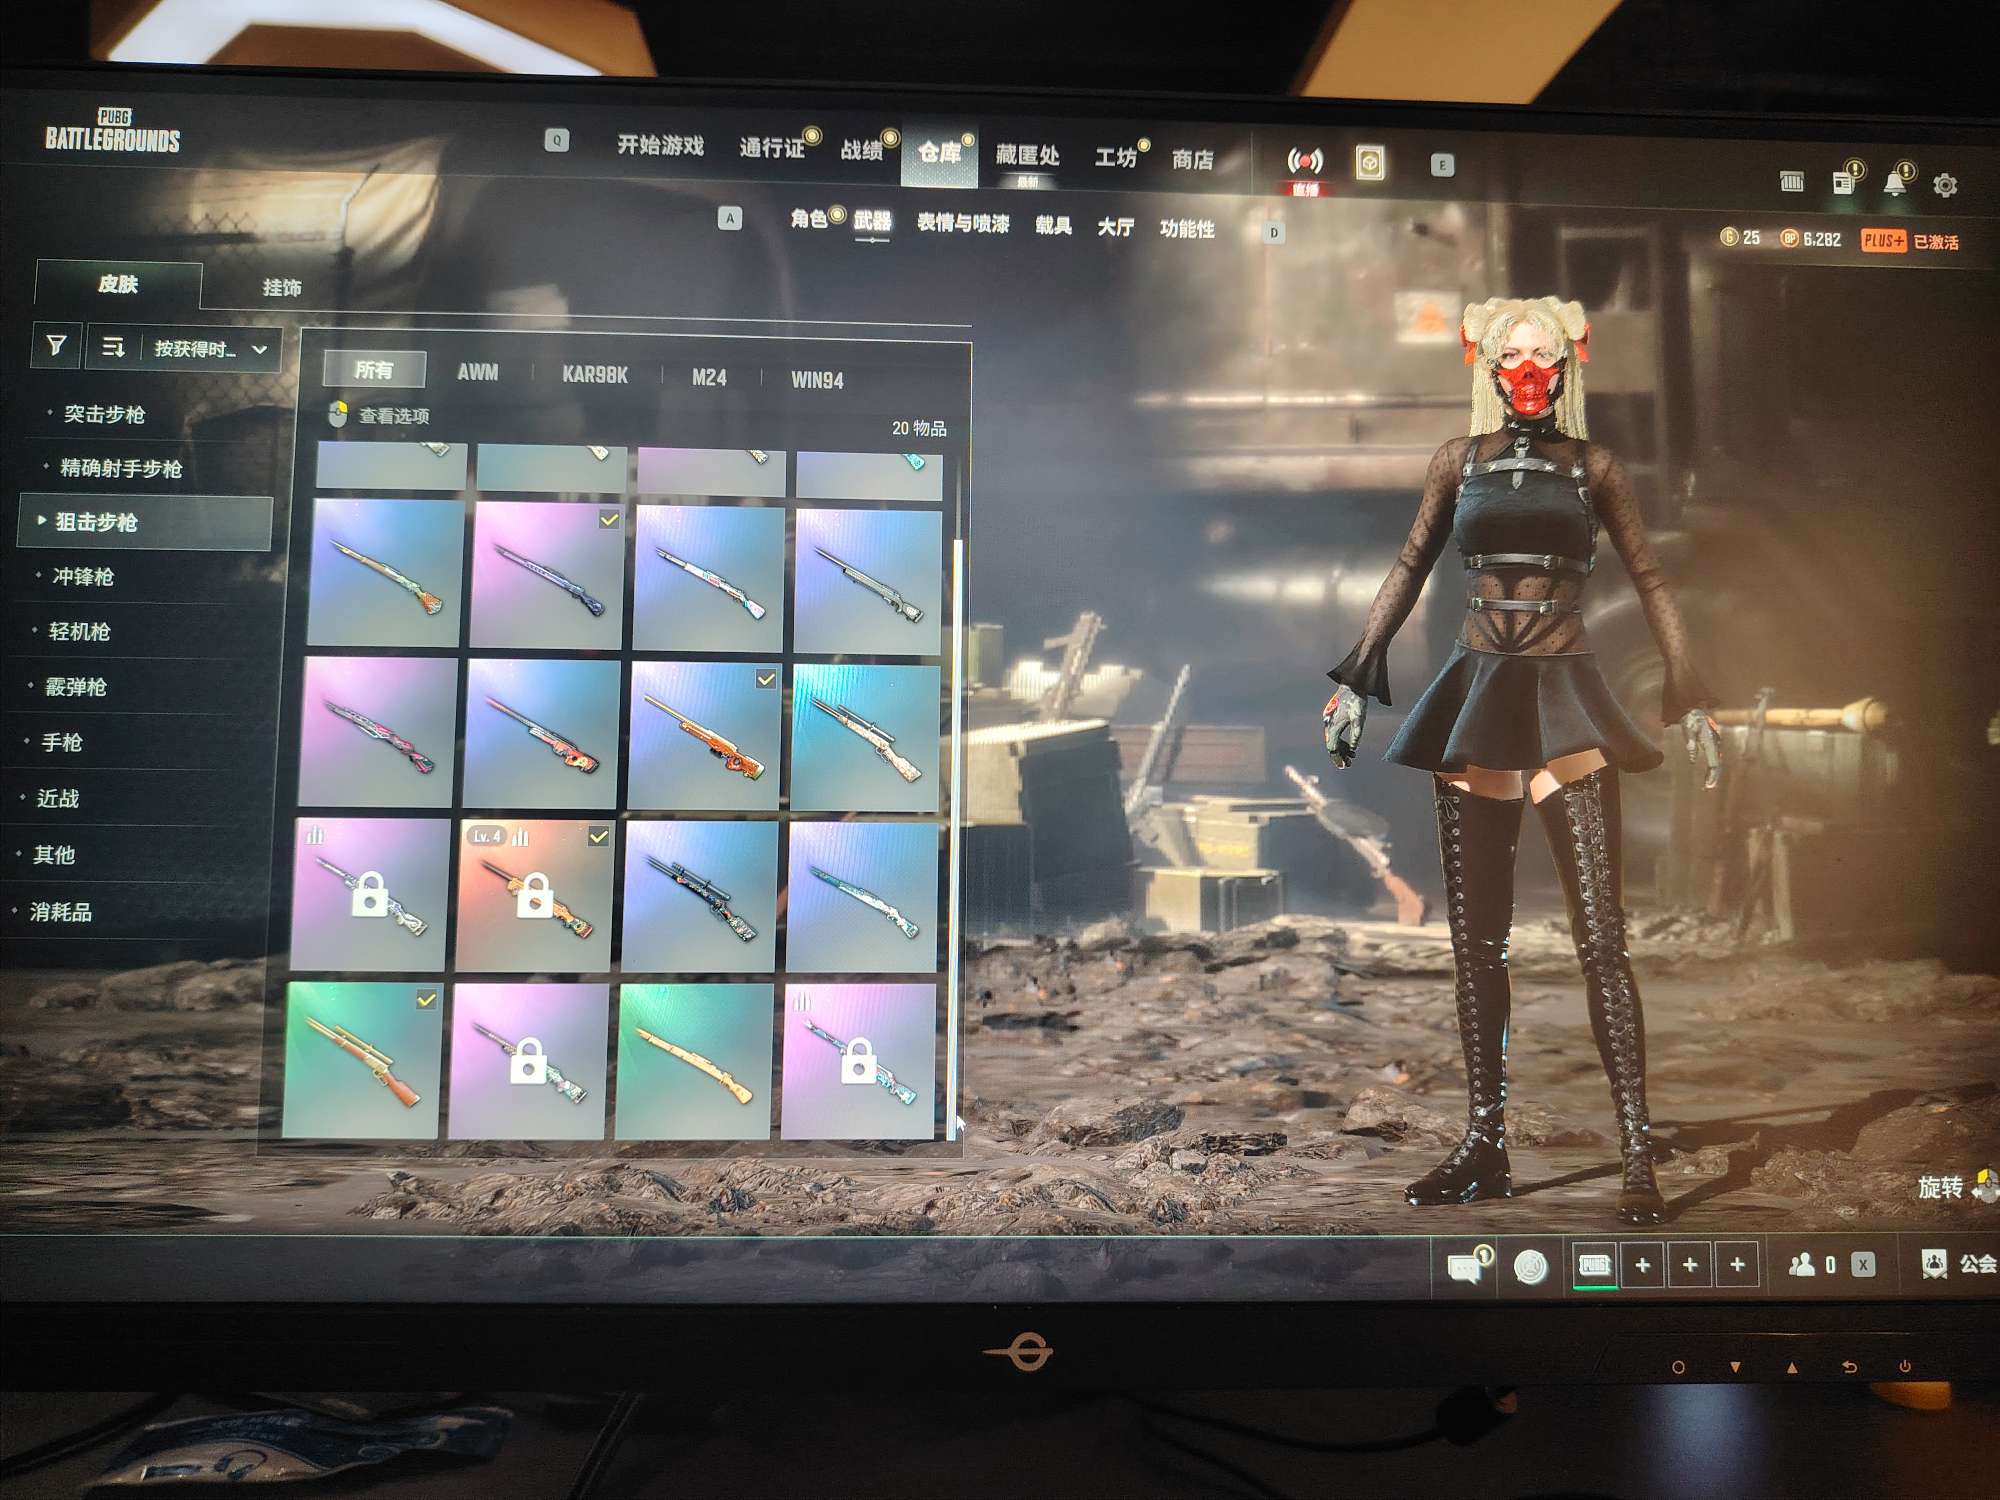
Task: Filter skins by KAR98K
Action: pos(595,375)
